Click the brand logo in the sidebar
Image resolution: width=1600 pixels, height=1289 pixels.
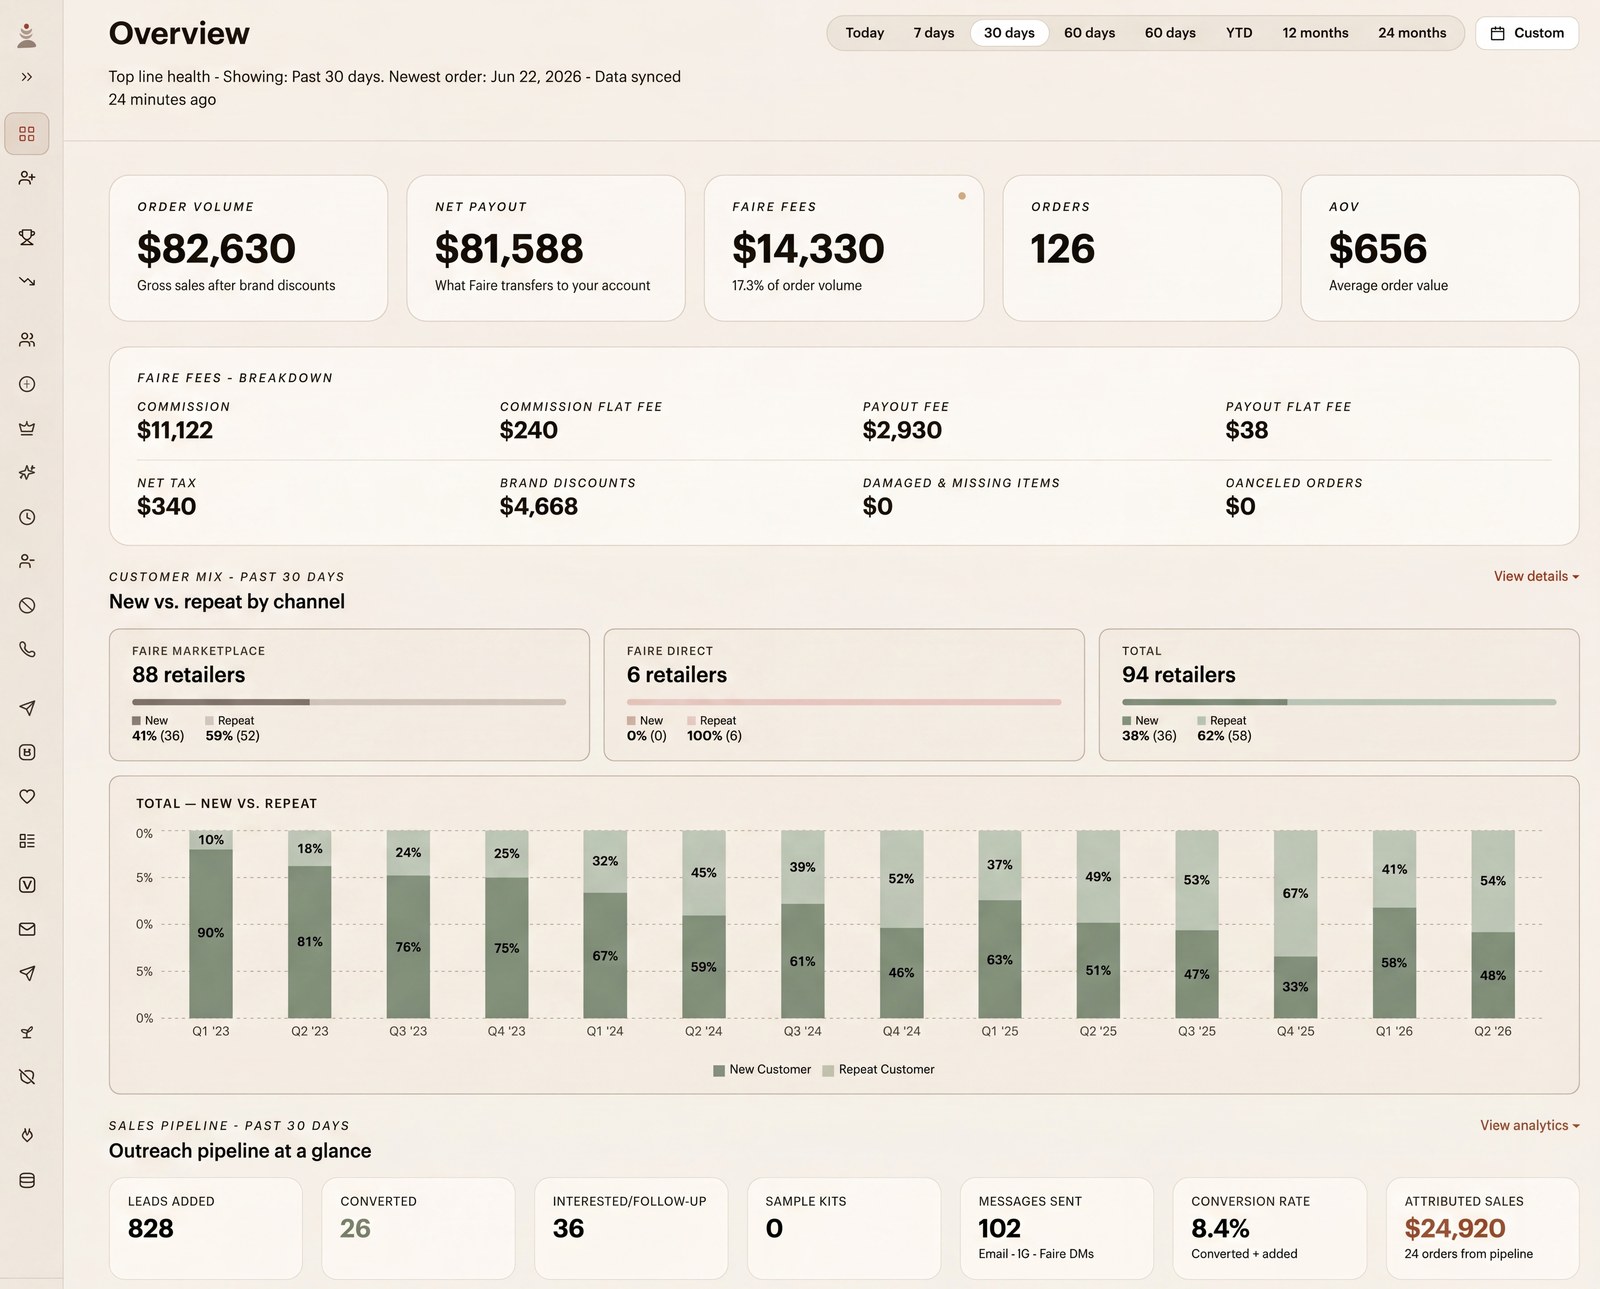point(27,36)
